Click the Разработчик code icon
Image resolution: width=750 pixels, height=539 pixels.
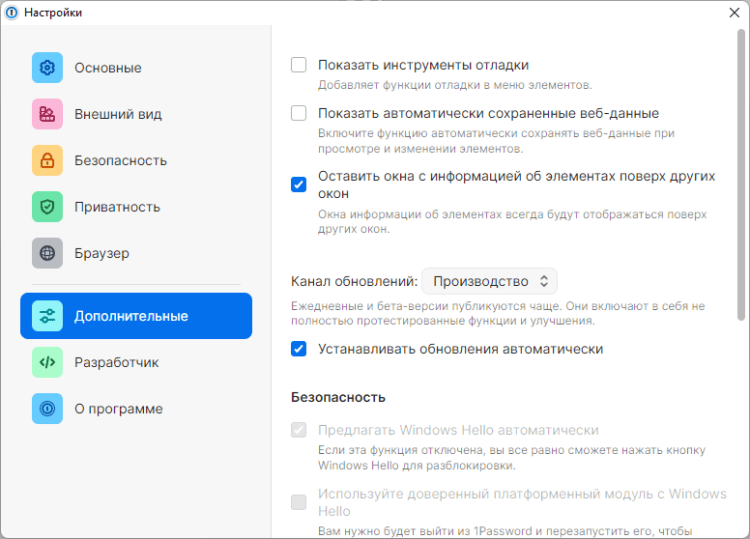point(47,362)
